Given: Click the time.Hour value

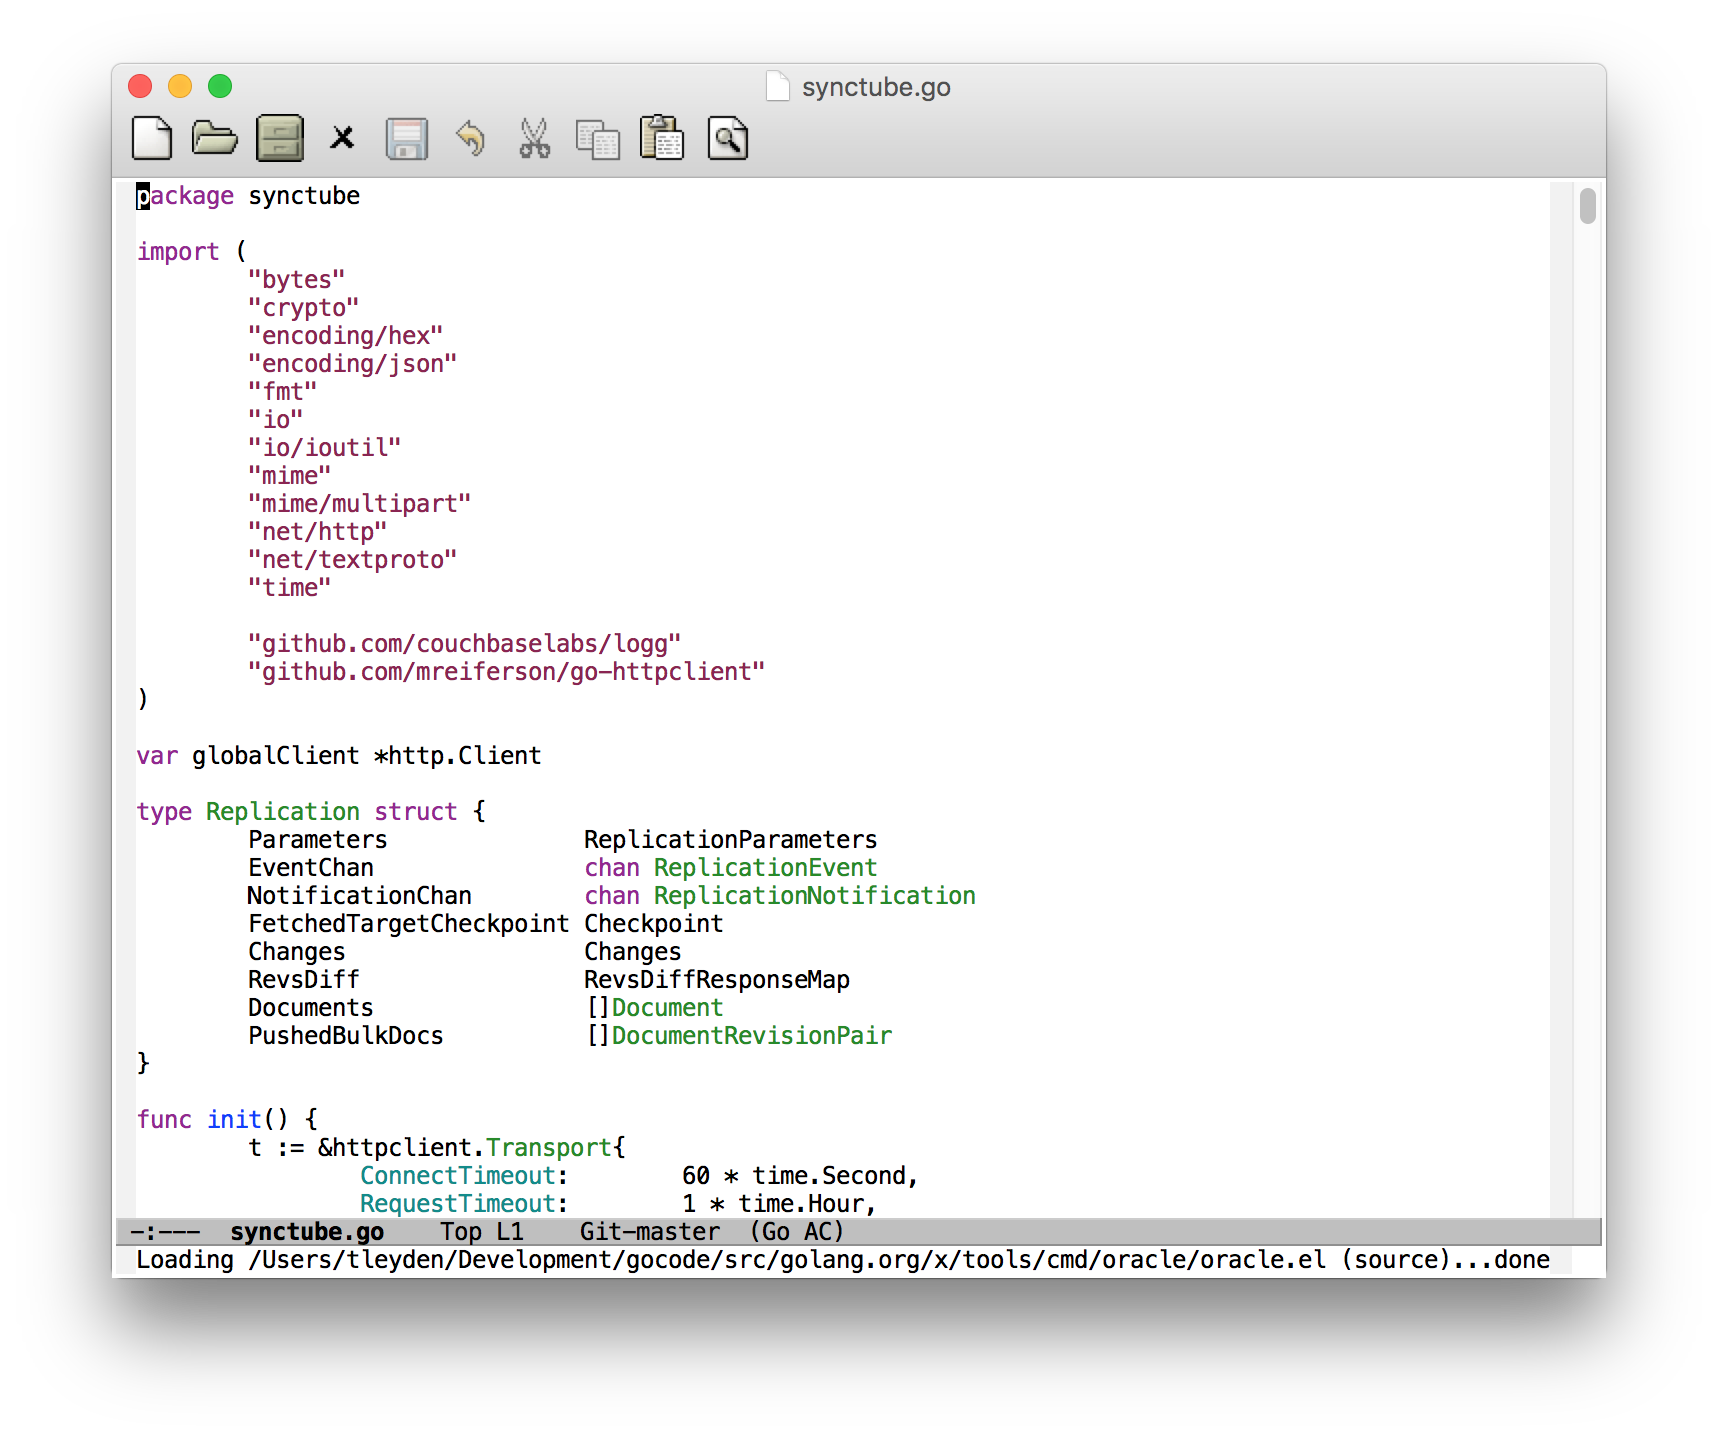Looking at the screenshot, I should (x=800, y=1204).
